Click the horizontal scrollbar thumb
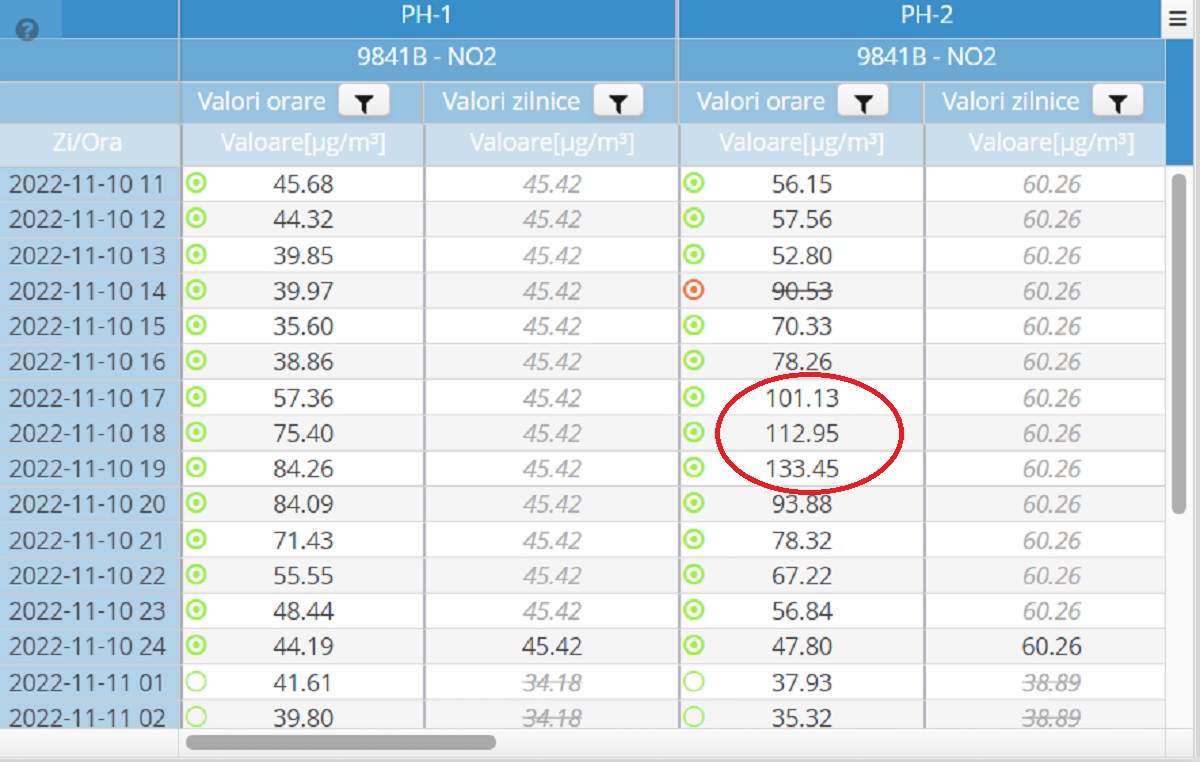Image resolution: width=1200 pixels, height=762 pixels. (x=340, y=743)
